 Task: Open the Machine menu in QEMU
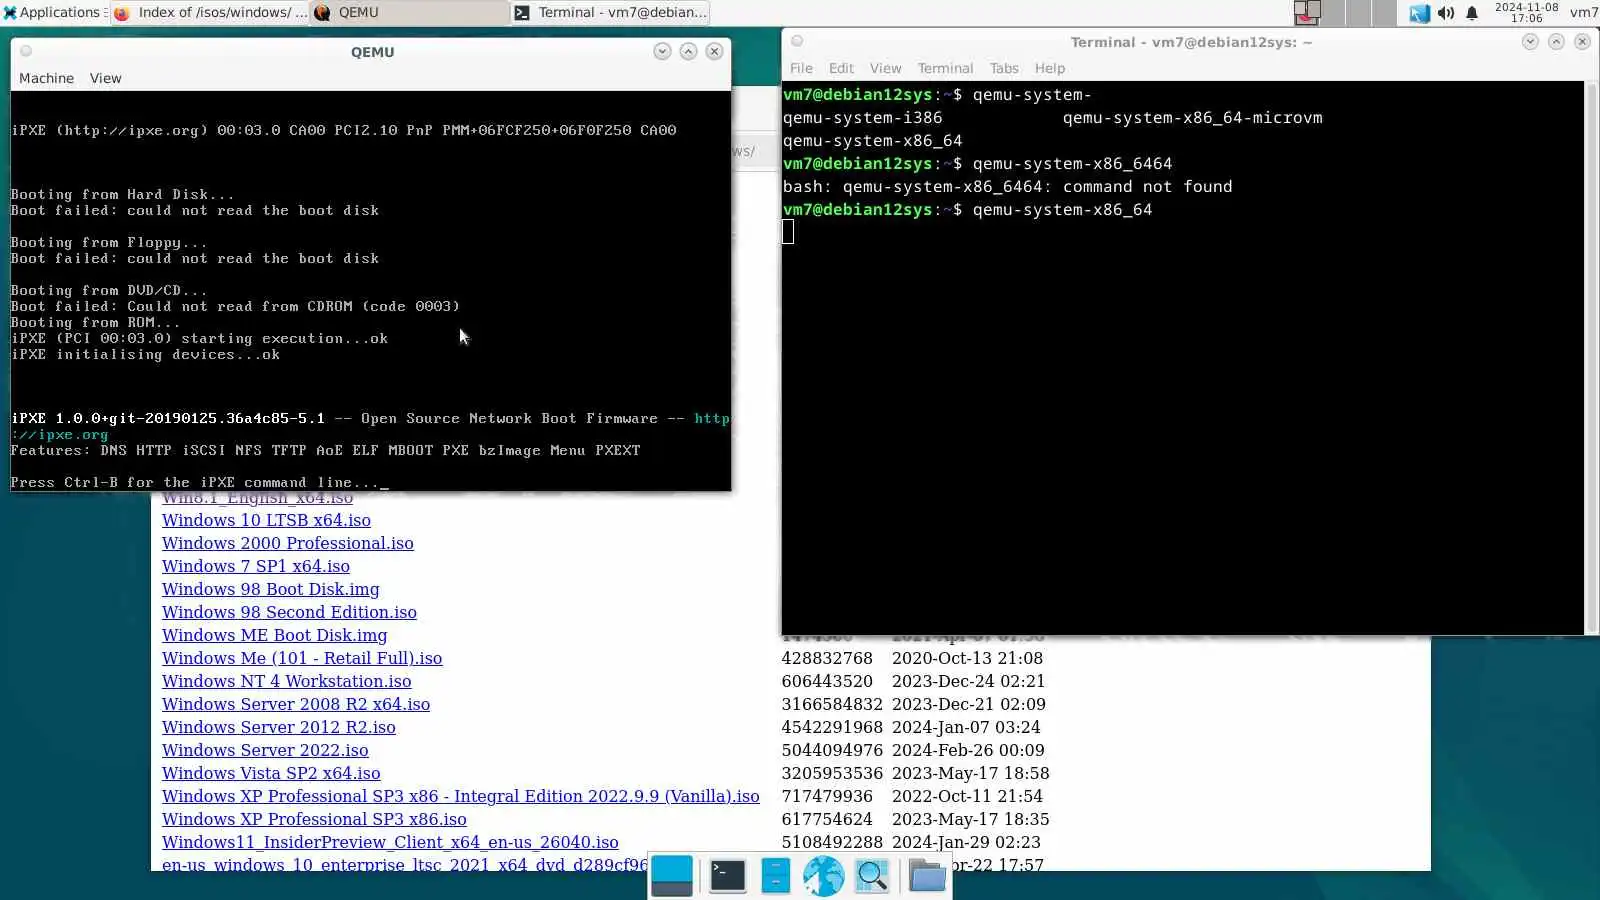(x=46, y=78)
